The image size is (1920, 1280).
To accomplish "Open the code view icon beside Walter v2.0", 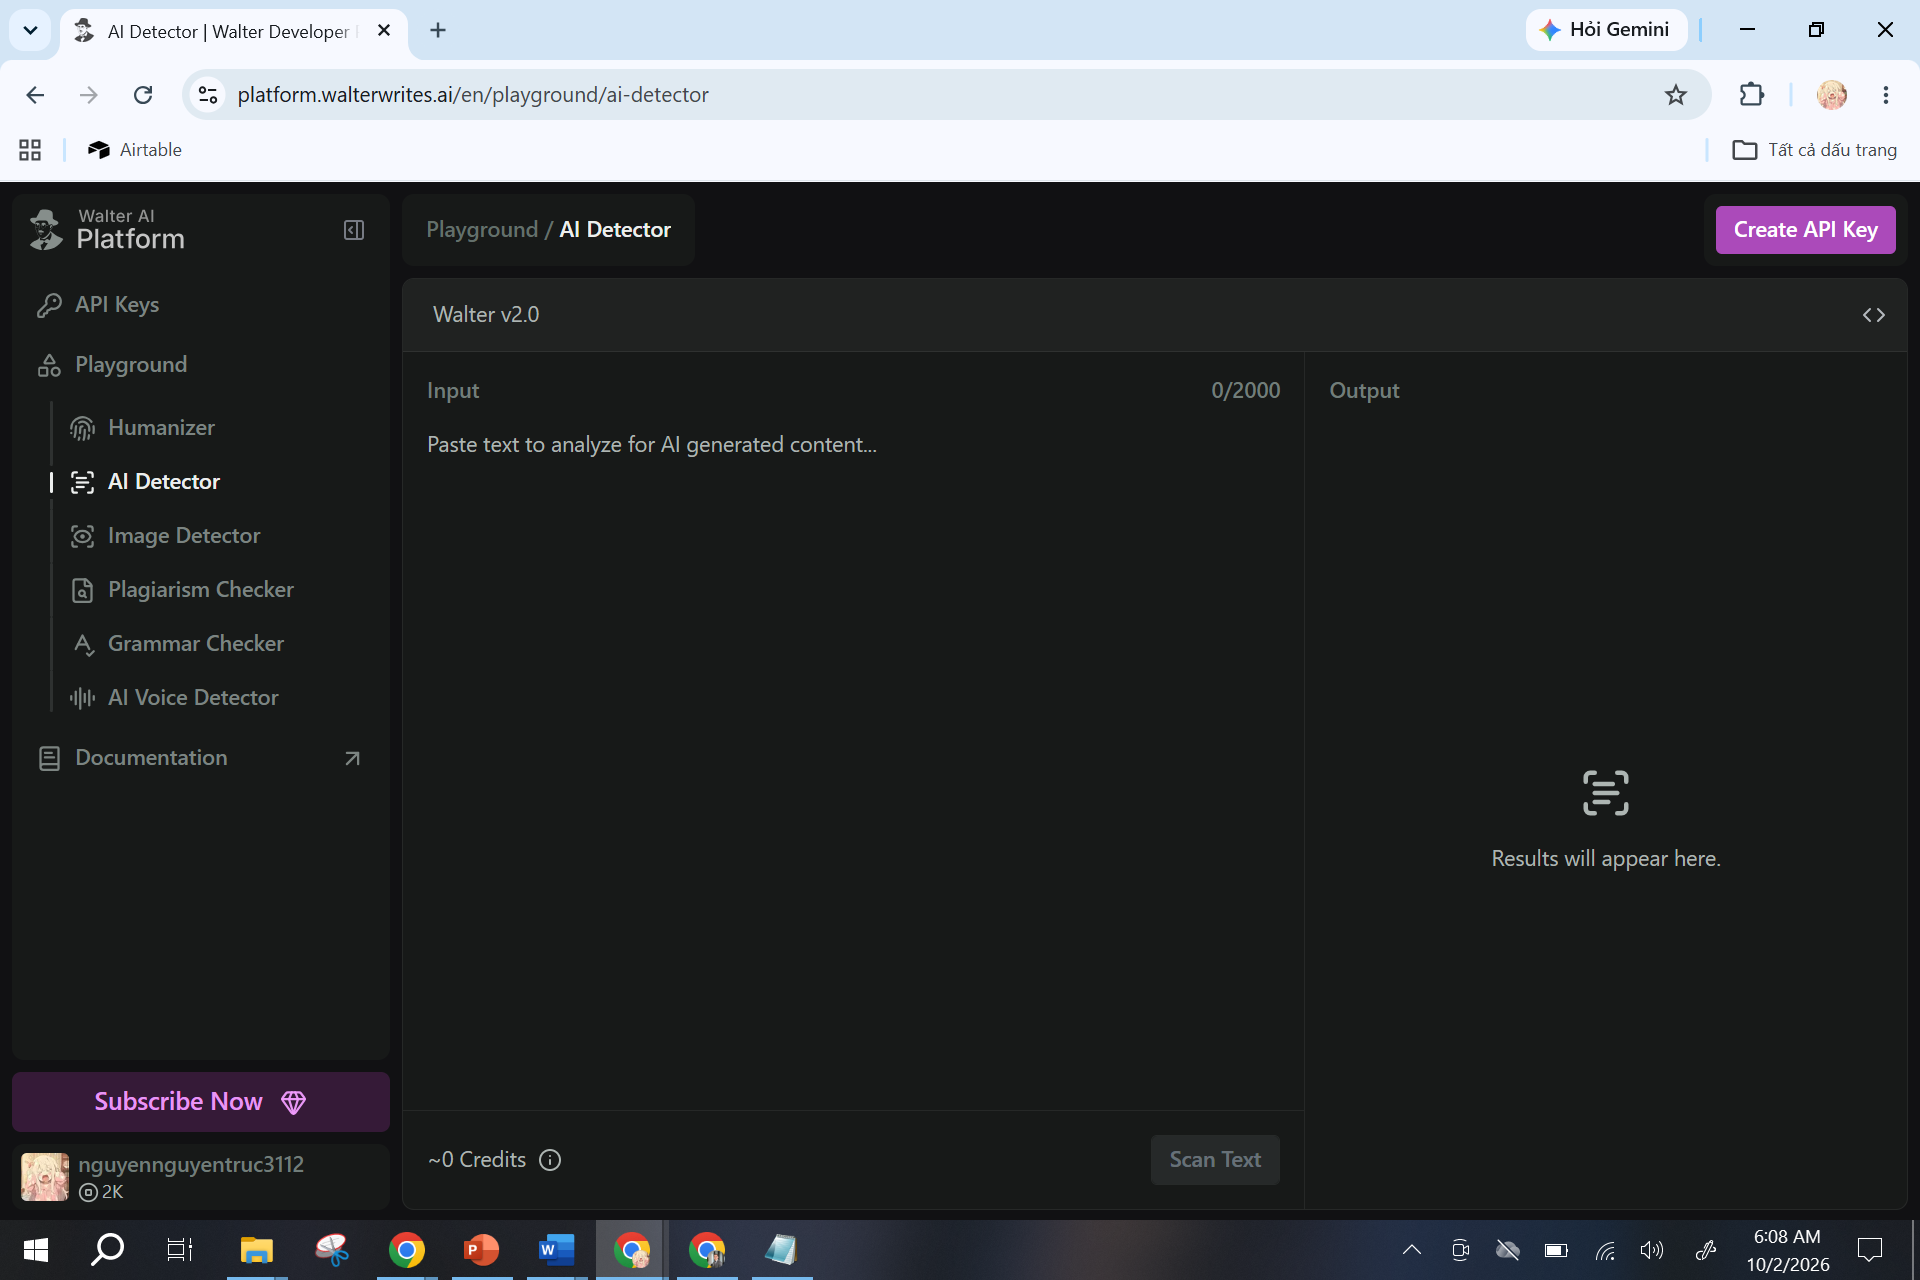I will (1873, 315).
